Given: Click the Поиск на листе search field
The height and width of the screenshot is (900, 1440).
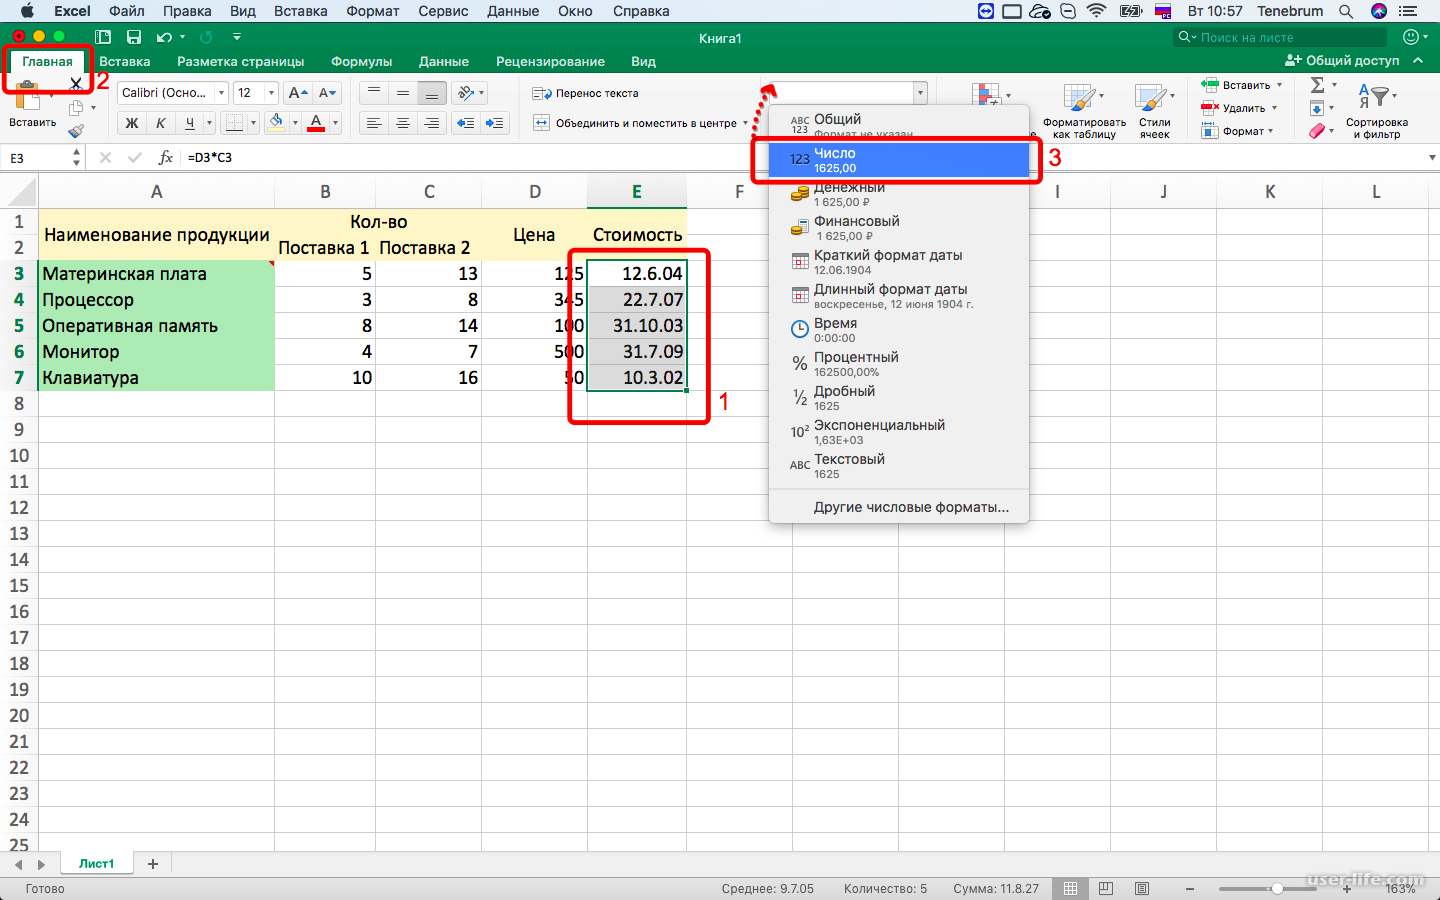Looking at the screenshot, I should coord(1281,37).
